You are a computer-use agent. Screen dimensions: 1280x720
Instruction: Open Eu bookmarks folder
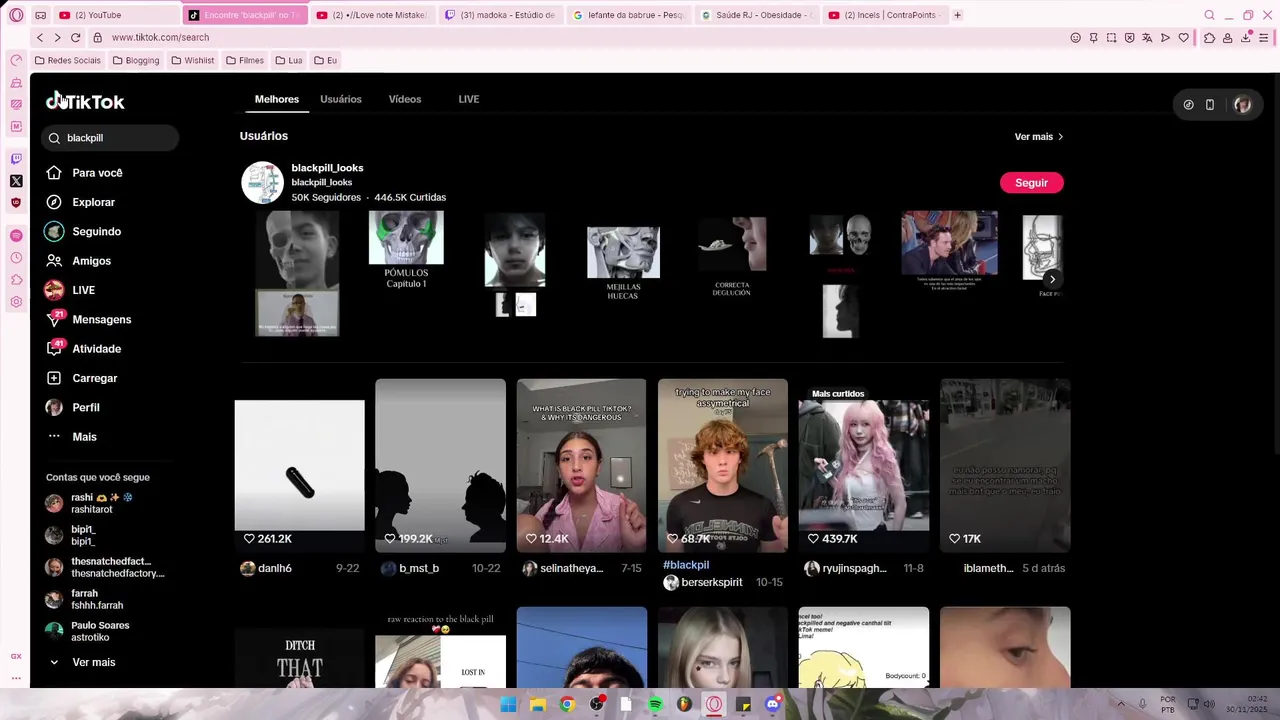point(326,60)
